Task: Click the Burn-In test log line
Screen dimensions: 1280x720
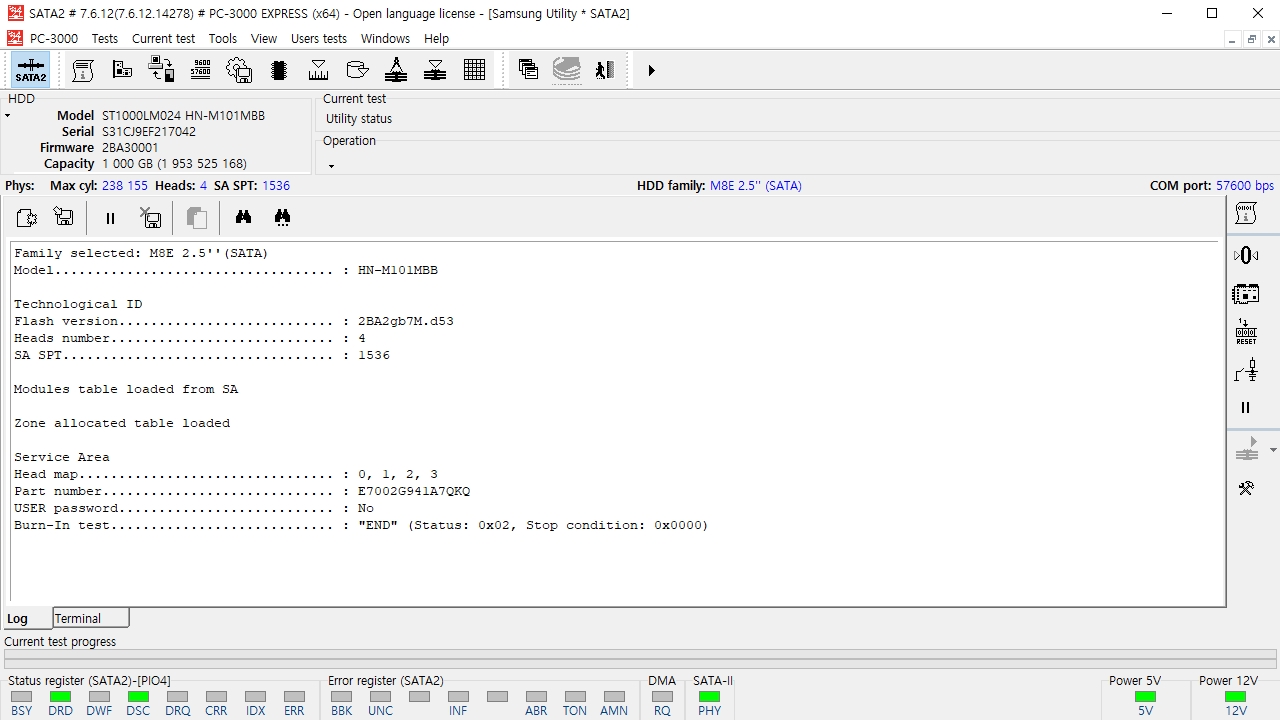Action: click(361, 525)
